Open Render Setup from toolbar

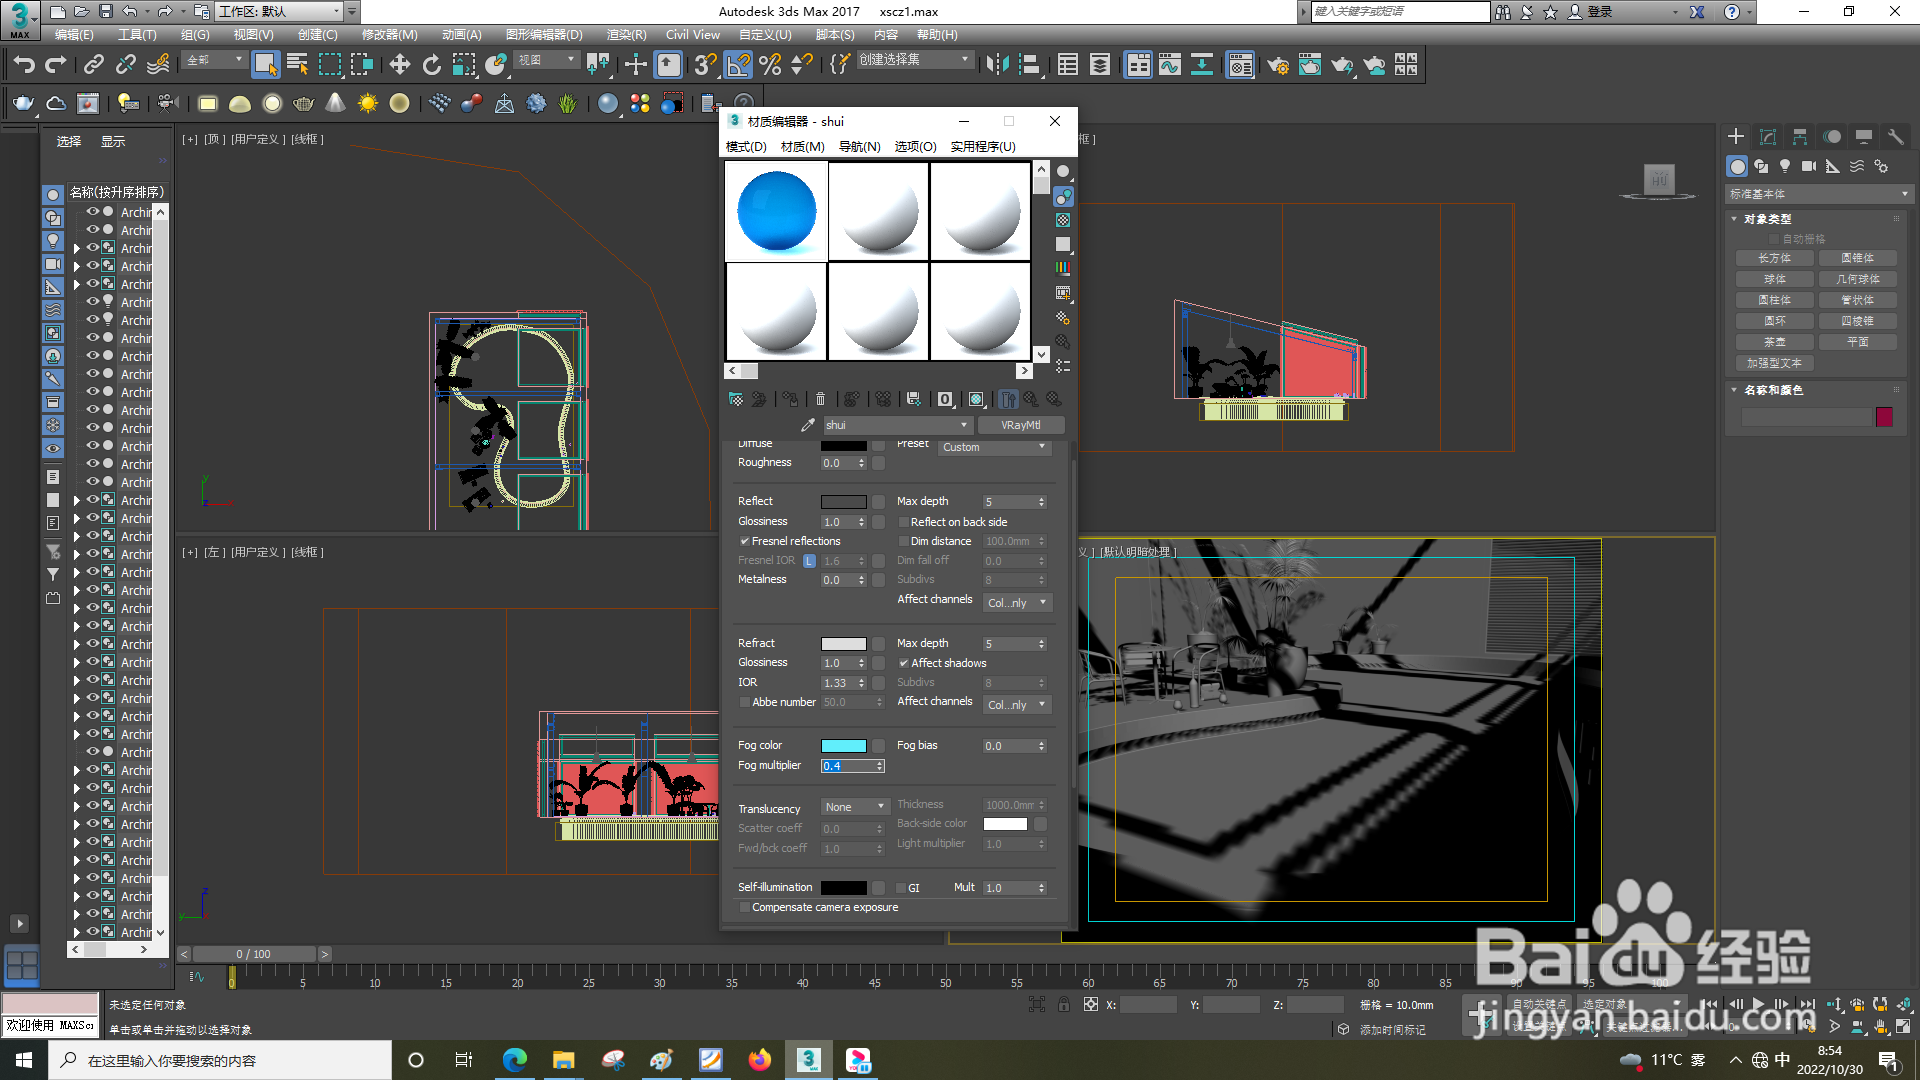tap(1277, 65)
